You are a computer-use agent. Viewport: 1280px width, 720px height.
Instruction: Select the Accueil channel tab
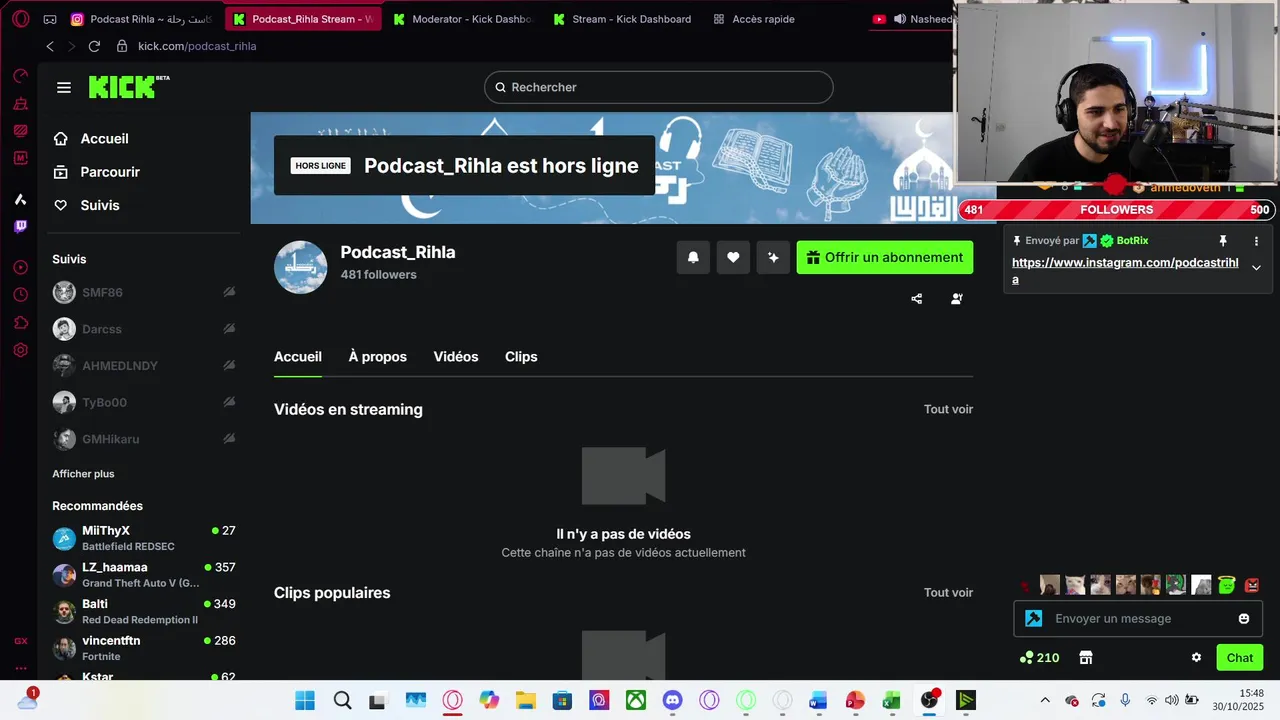point(298,357)
